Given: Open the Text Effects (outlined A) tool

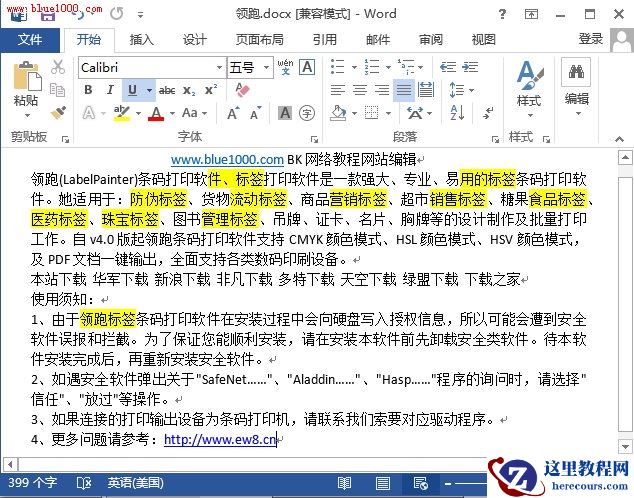Looking at the screenshot, I should tap(89, 113).
